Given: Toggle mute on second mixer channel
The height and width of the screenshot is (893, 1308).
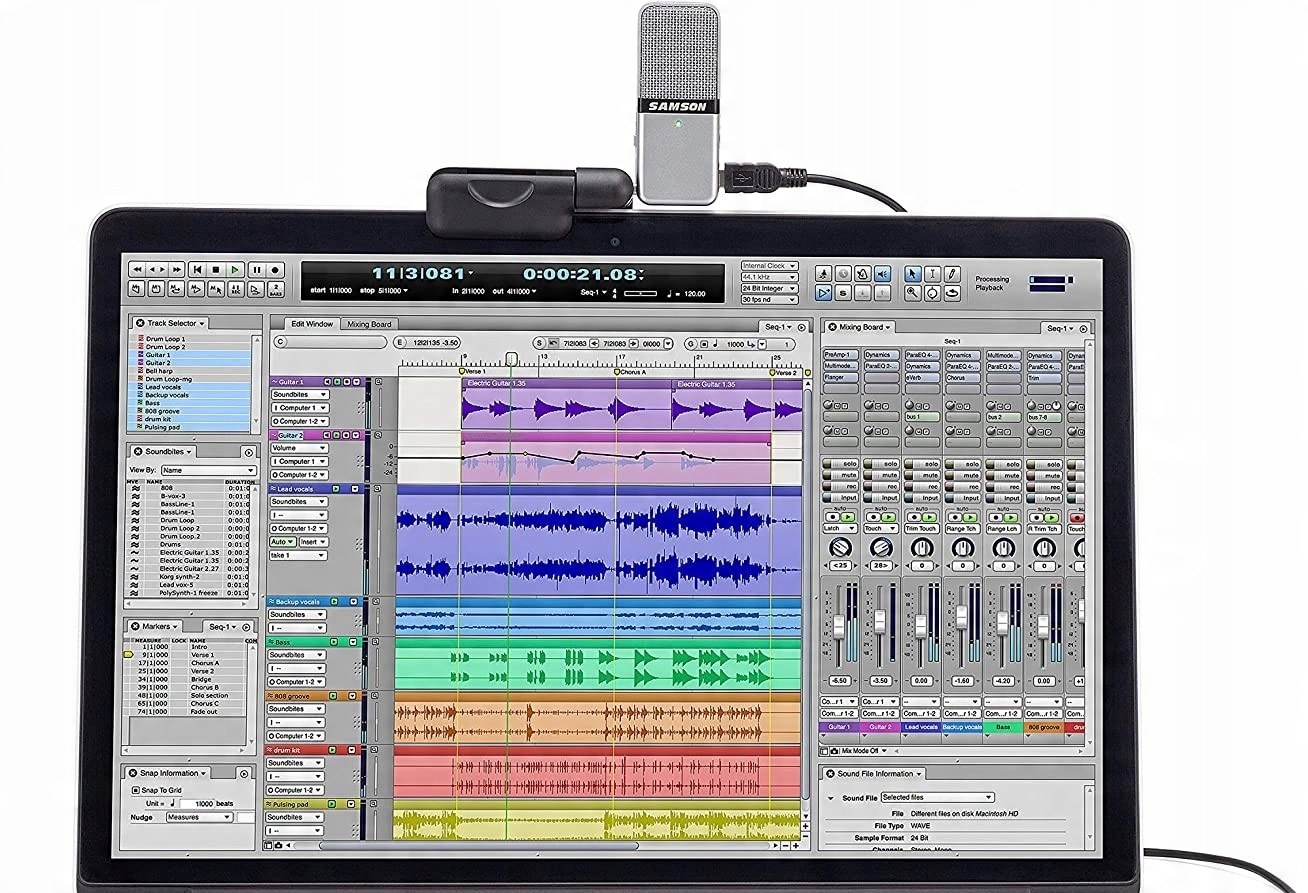Looking at the screenshot, I should (x=881, y=475).
